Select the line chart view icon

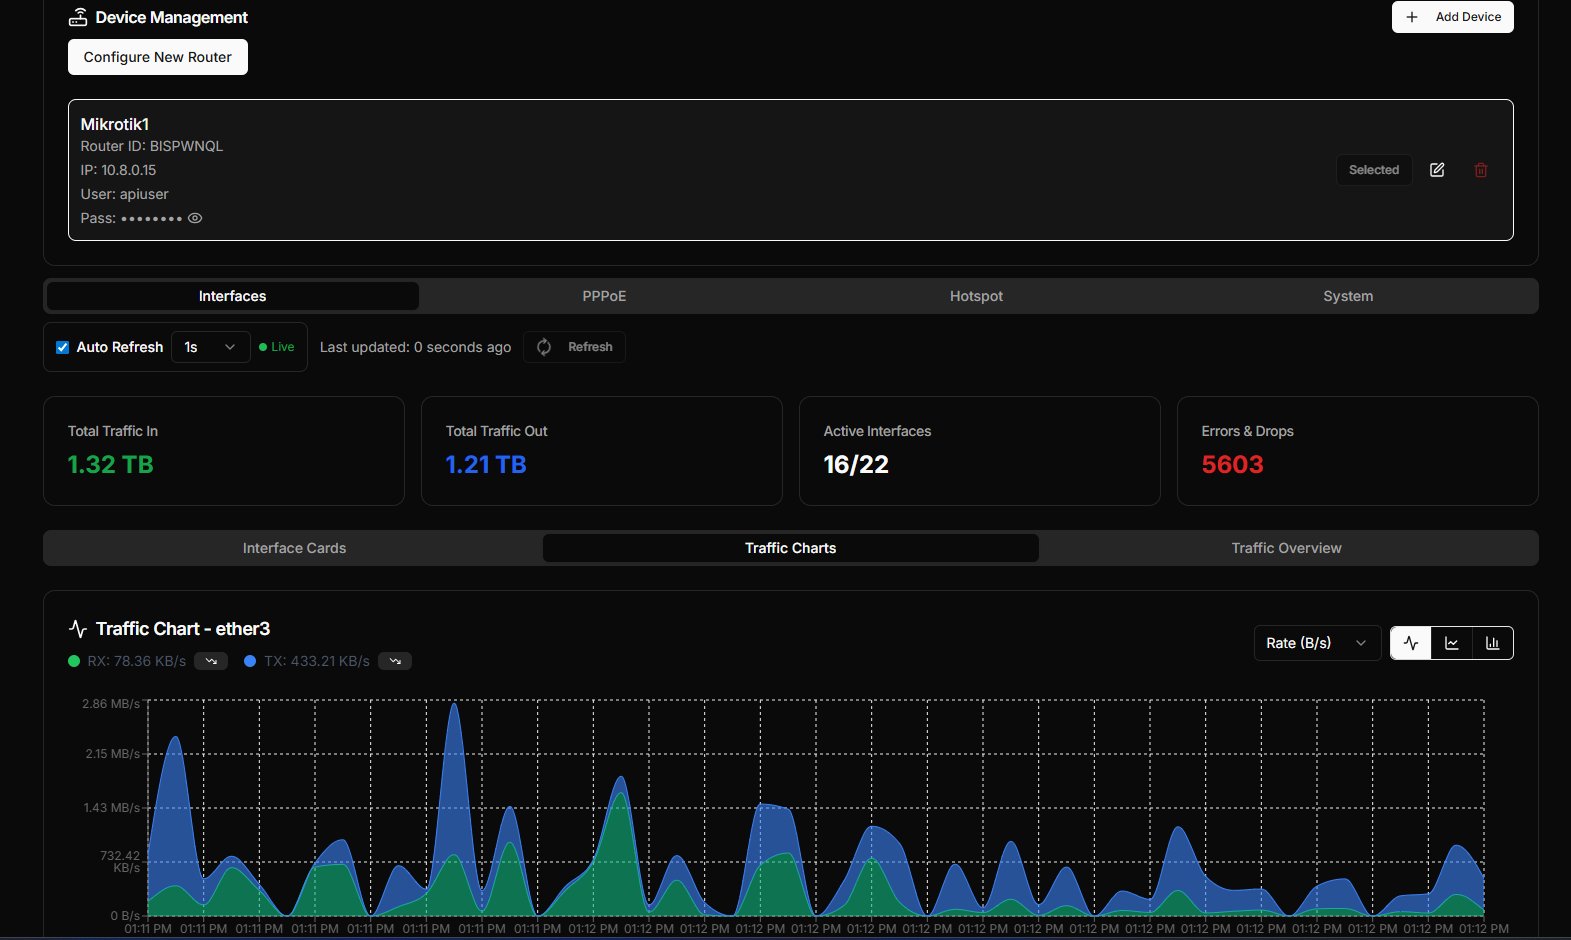click(x=1452, y=643)
